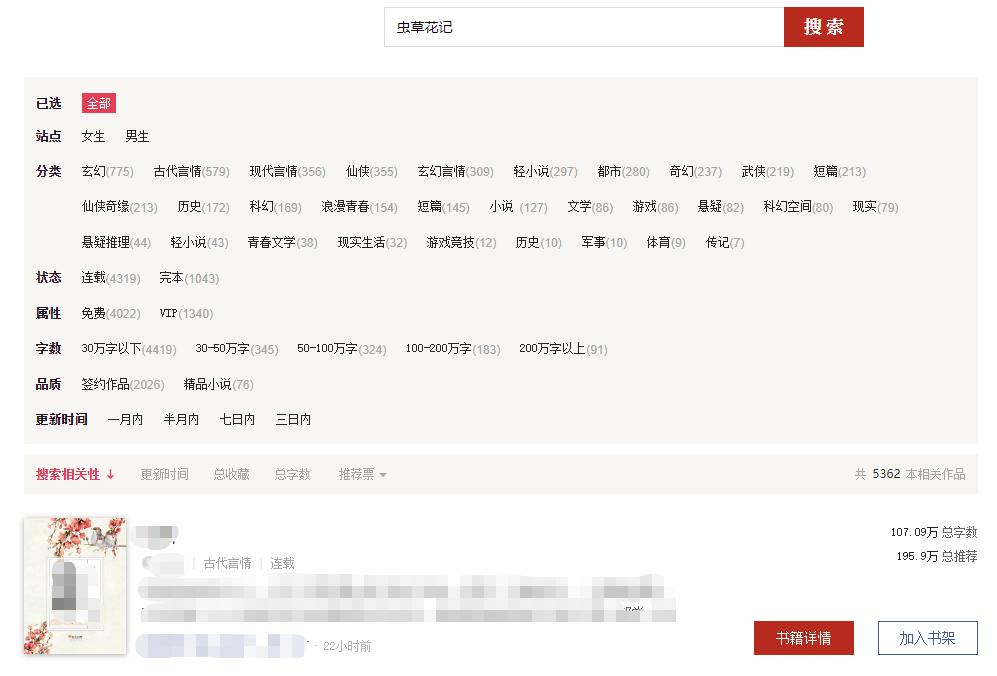Screen dimensions: 997x676
Task: Sort results by 更新时间
Action: pyautogui.click(x=163, y=474)
